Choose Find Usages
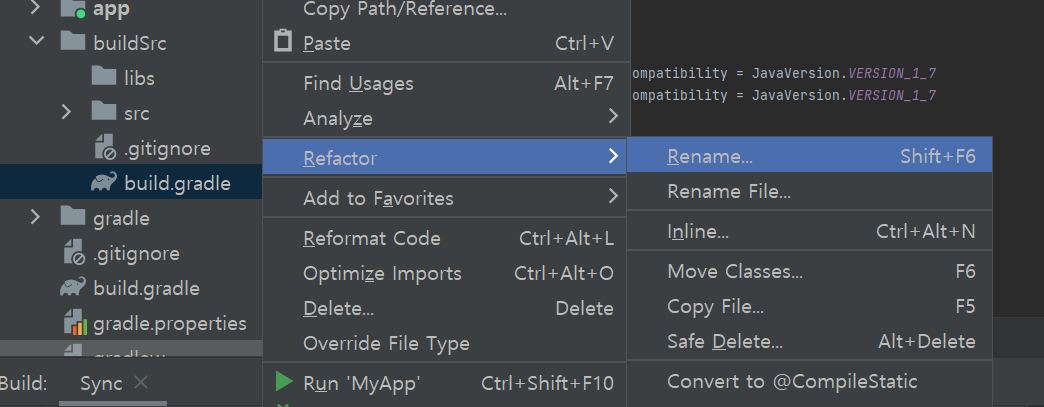 tap(446, 83)
